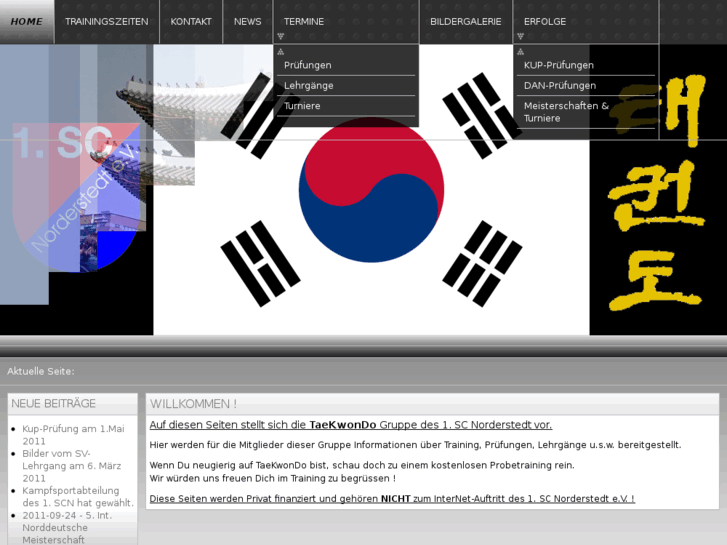Open the TERMINE menu
The image size is (727, 545).
pyautogui.click(x=304, y=22)
